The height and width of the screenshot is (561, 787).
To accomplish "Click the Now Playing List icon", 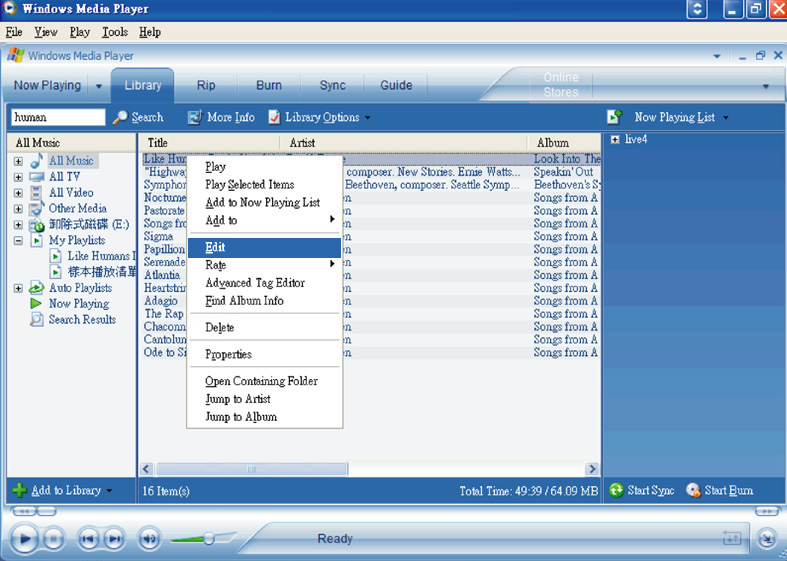I will tap(614, 117).
